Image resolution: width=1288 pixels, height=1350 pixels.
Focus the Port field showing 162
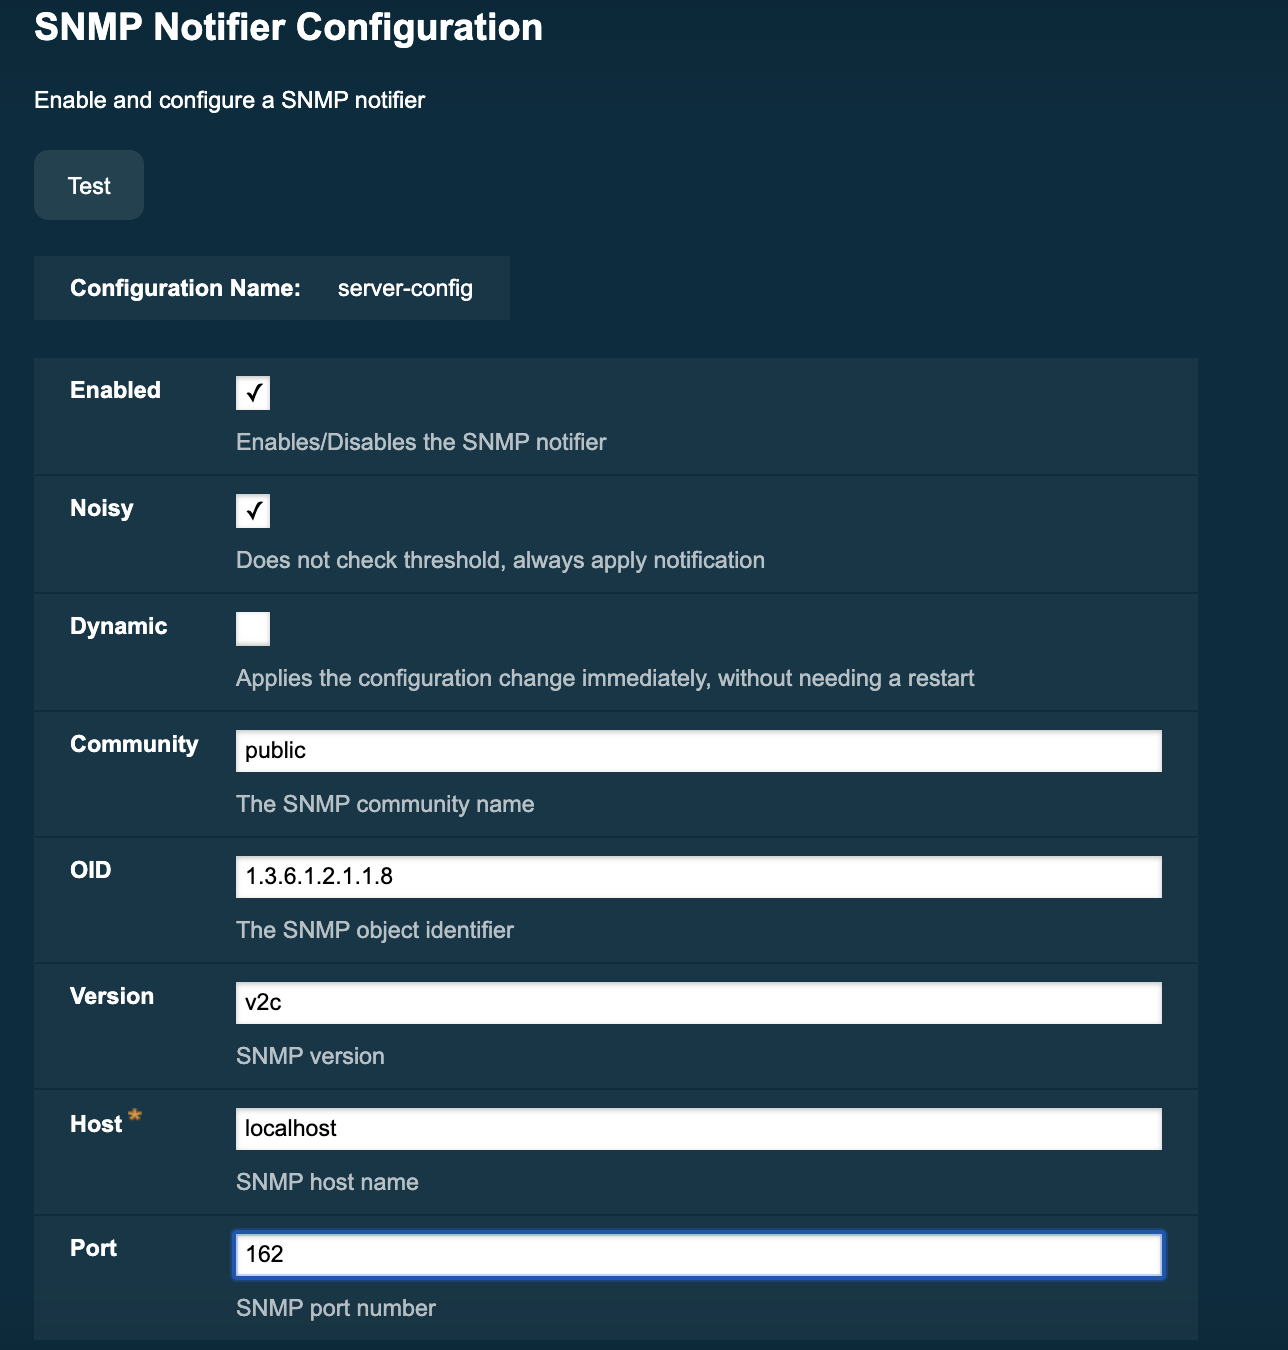(x=698, y=1255)
